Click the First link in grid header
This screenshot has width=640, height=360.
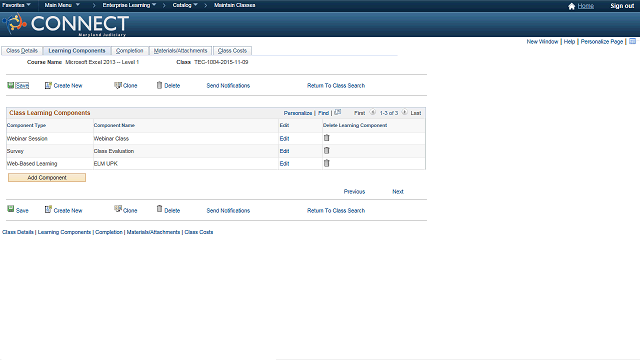point(360,113)
